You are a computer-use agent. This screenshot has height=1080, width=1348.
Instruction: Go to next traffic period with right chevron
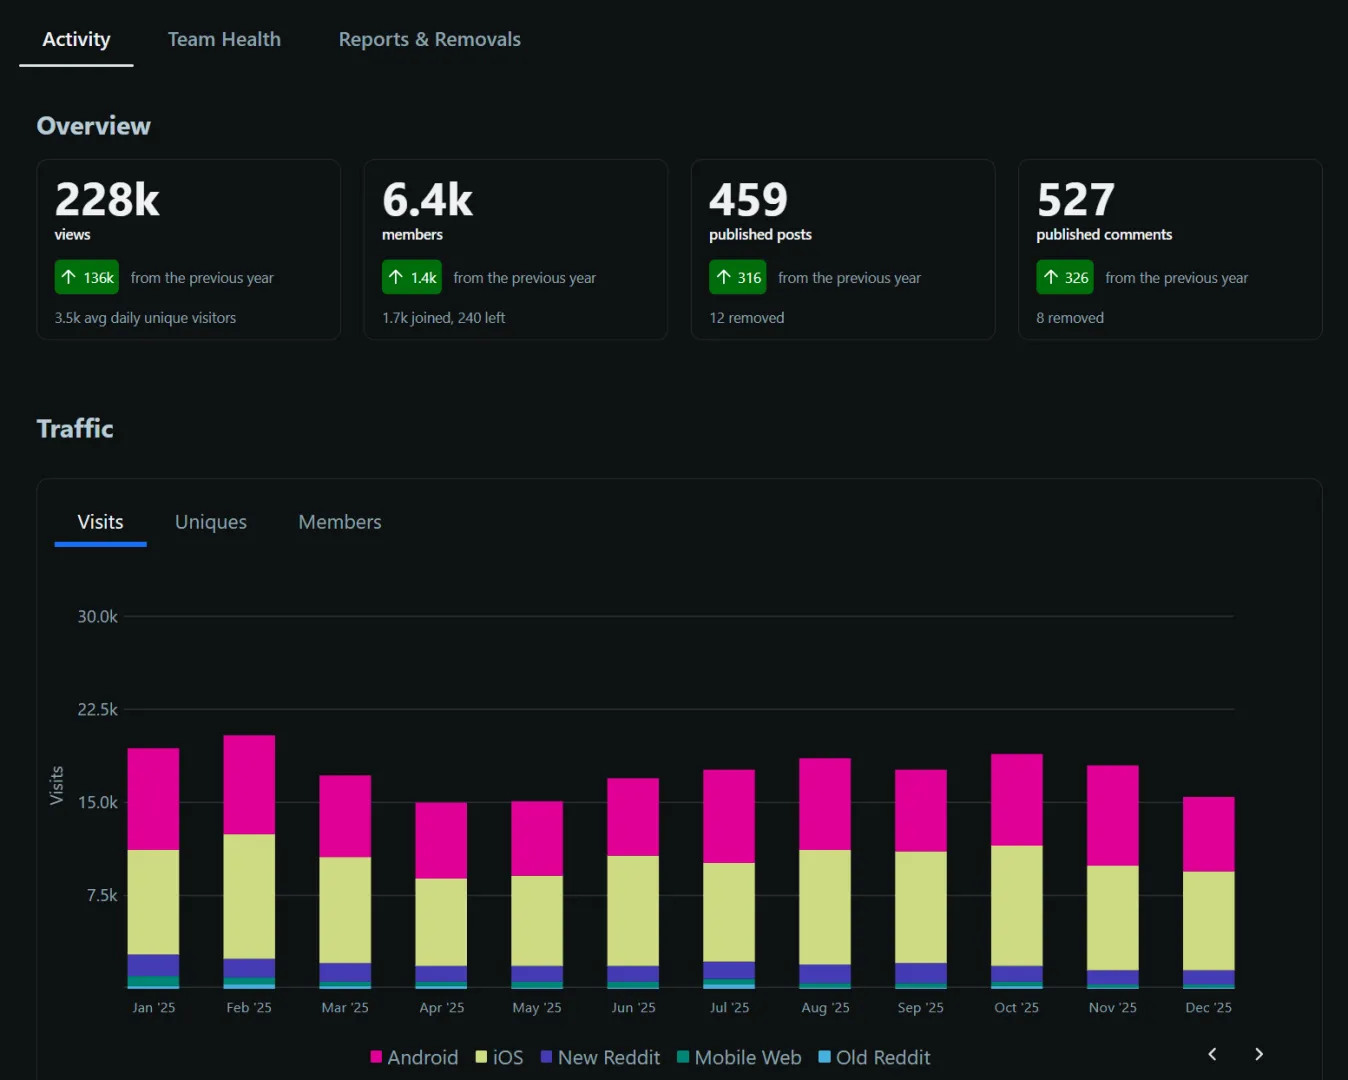(x=1259, y=1054)
